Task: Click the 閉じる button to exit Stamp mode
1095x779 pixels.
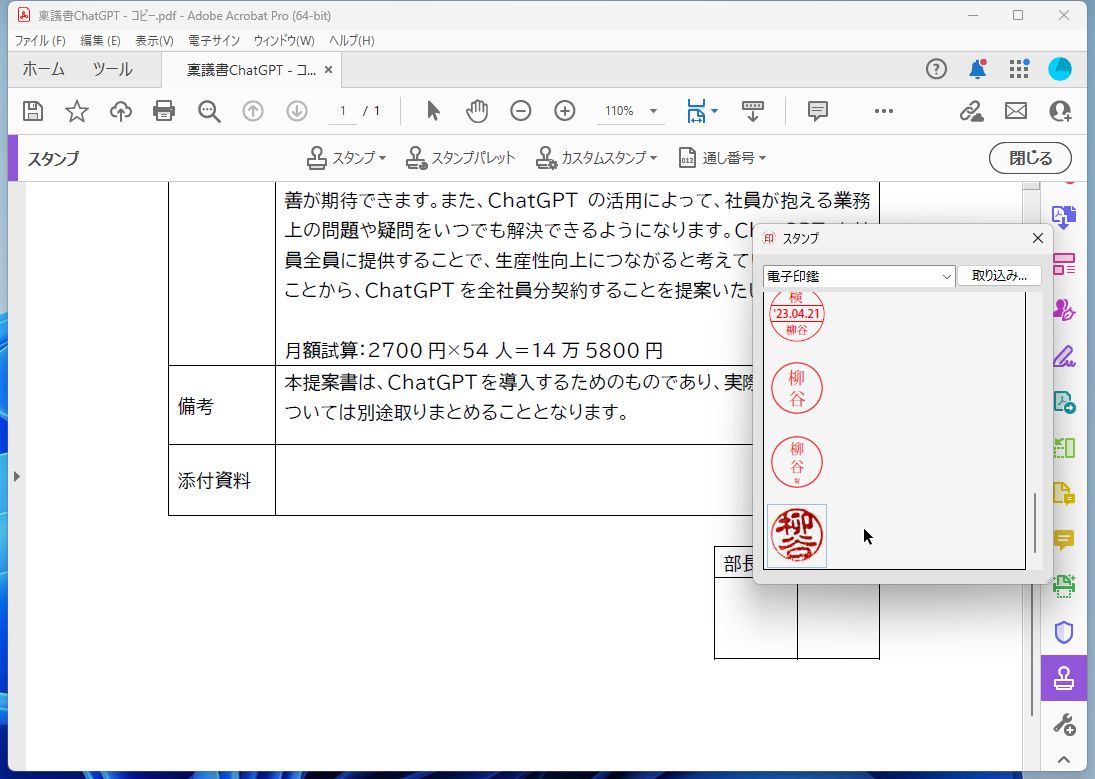Action: pyautogui.click(x=1029, y=158)
